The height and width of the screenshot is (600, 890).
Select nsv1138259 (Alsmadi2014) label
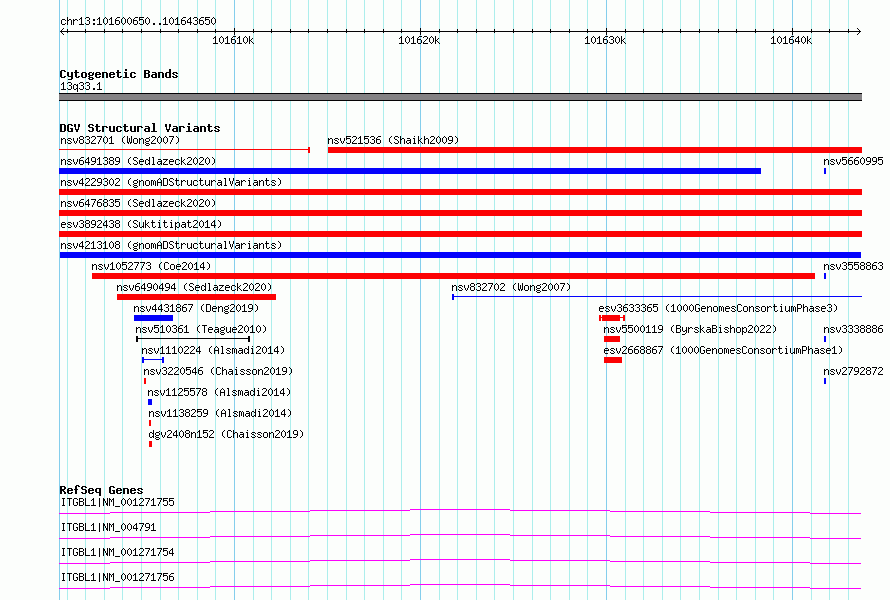coord(220,413)
